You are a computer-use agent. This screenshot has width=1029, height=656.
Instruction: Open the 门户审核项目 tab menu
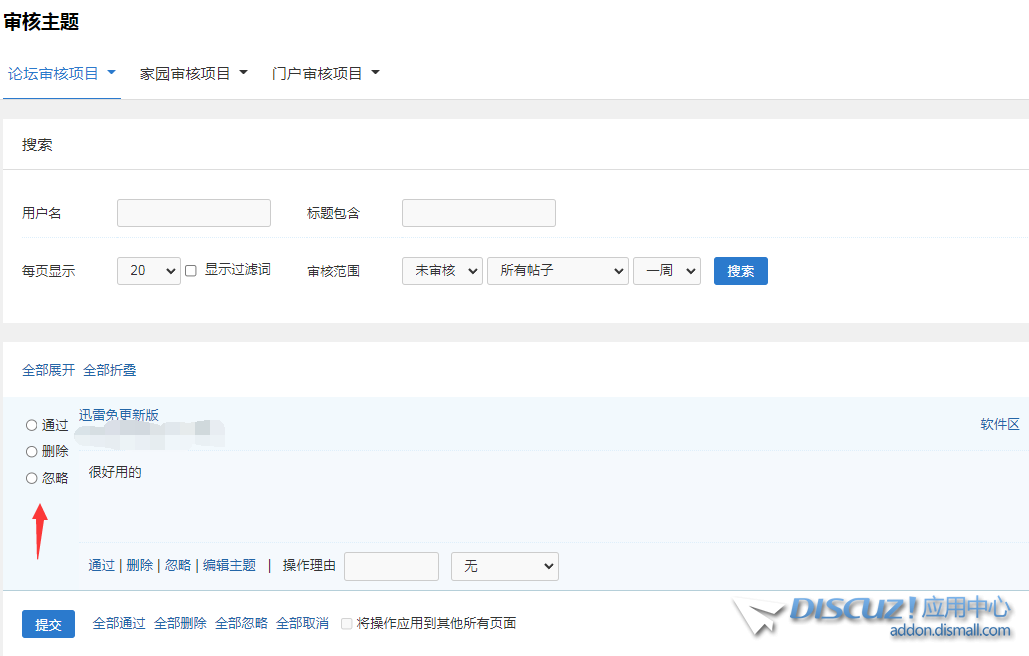point(325,74)
